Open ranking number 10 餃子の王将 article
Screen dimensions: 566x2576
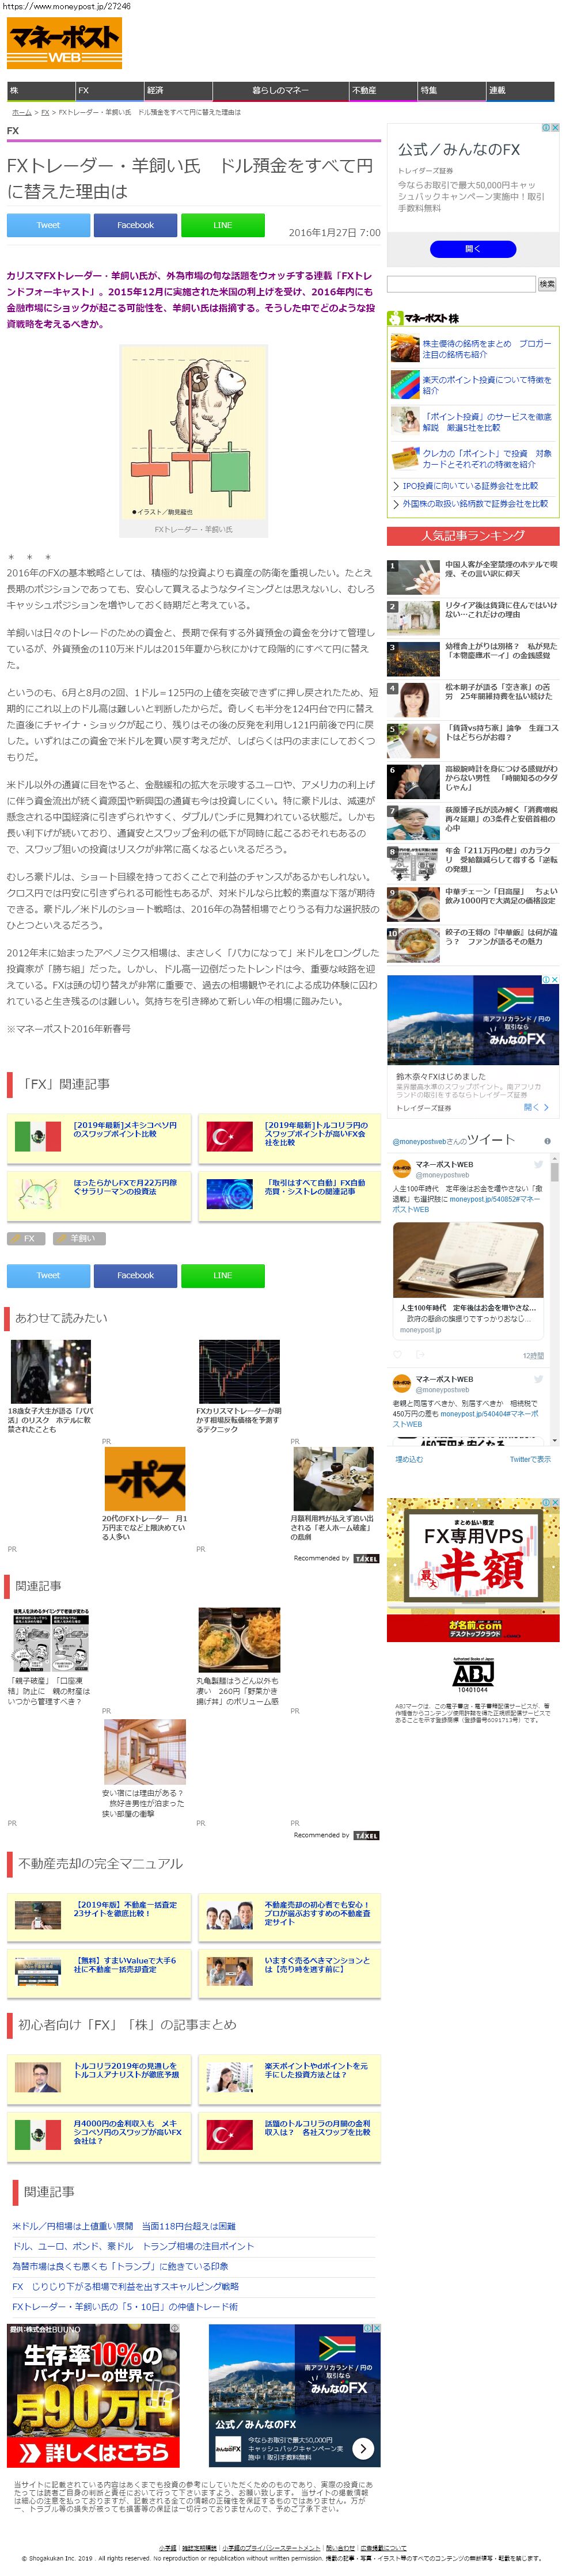pos(473,945)
